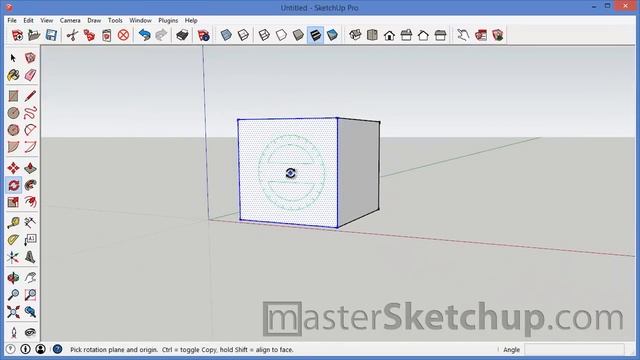Viewport: 640px width, 360px height.
Task: Select the Rectangle drawing tool
Action: pyautogui.click(x=13, y=96)
